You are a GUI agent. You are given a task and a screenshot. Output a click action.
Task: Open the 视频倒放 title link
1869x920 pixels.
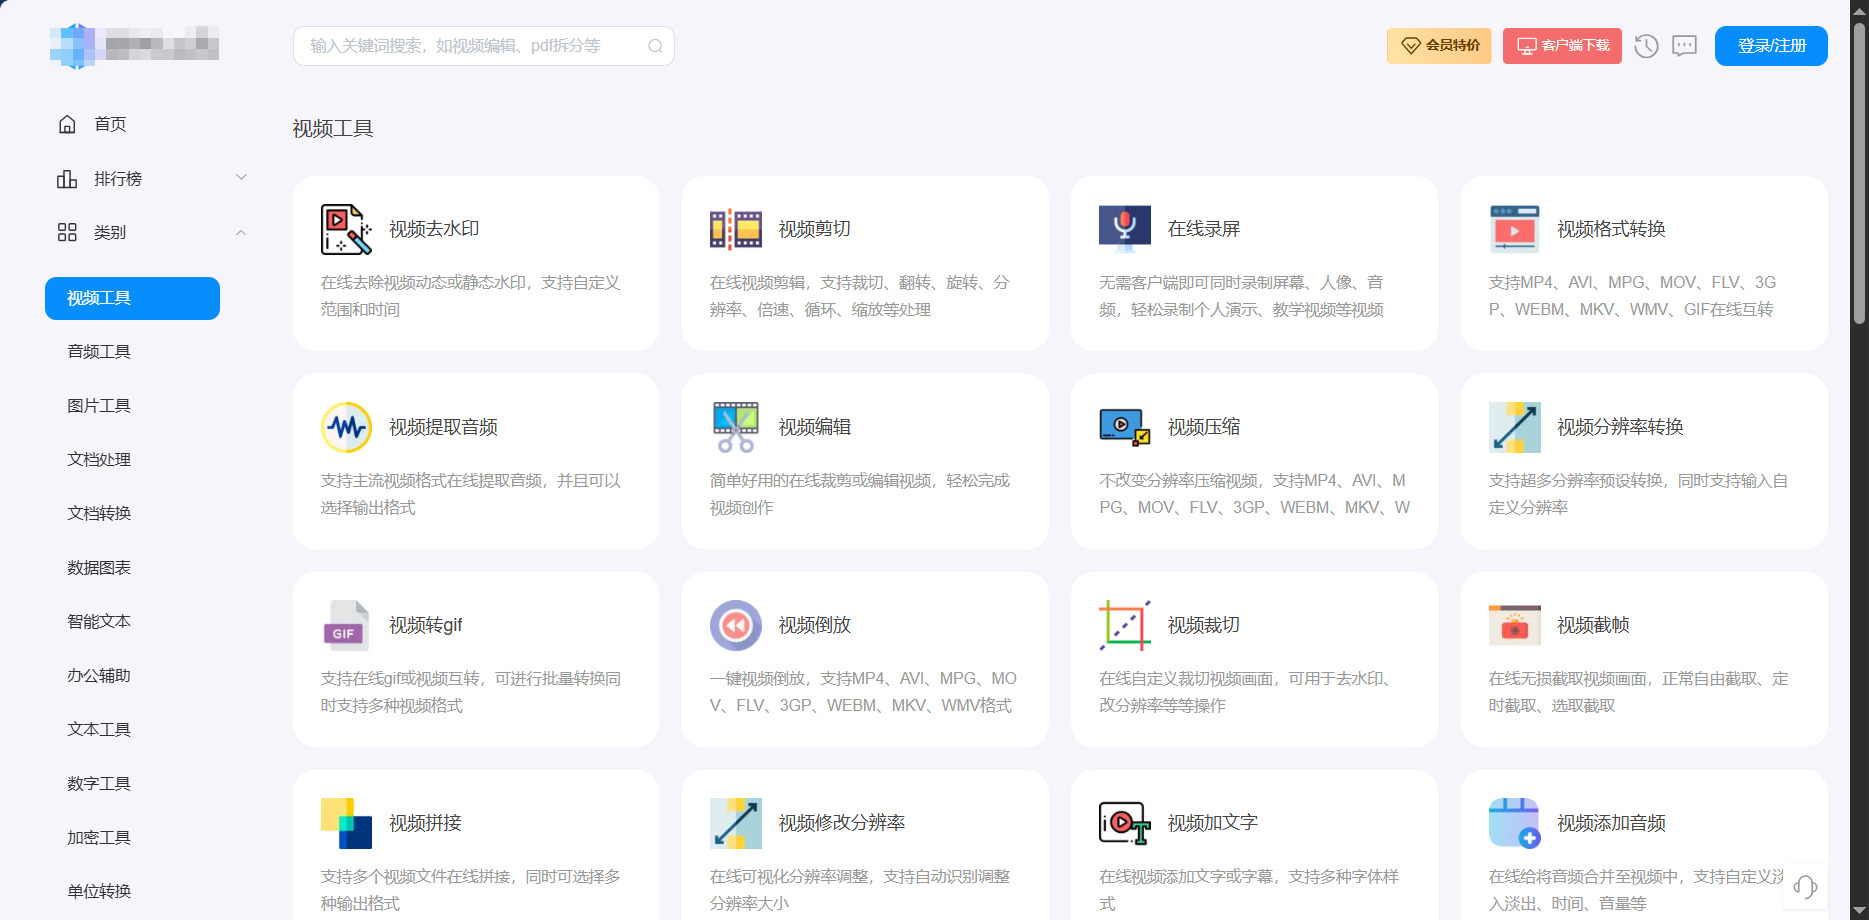coord(815,625)
